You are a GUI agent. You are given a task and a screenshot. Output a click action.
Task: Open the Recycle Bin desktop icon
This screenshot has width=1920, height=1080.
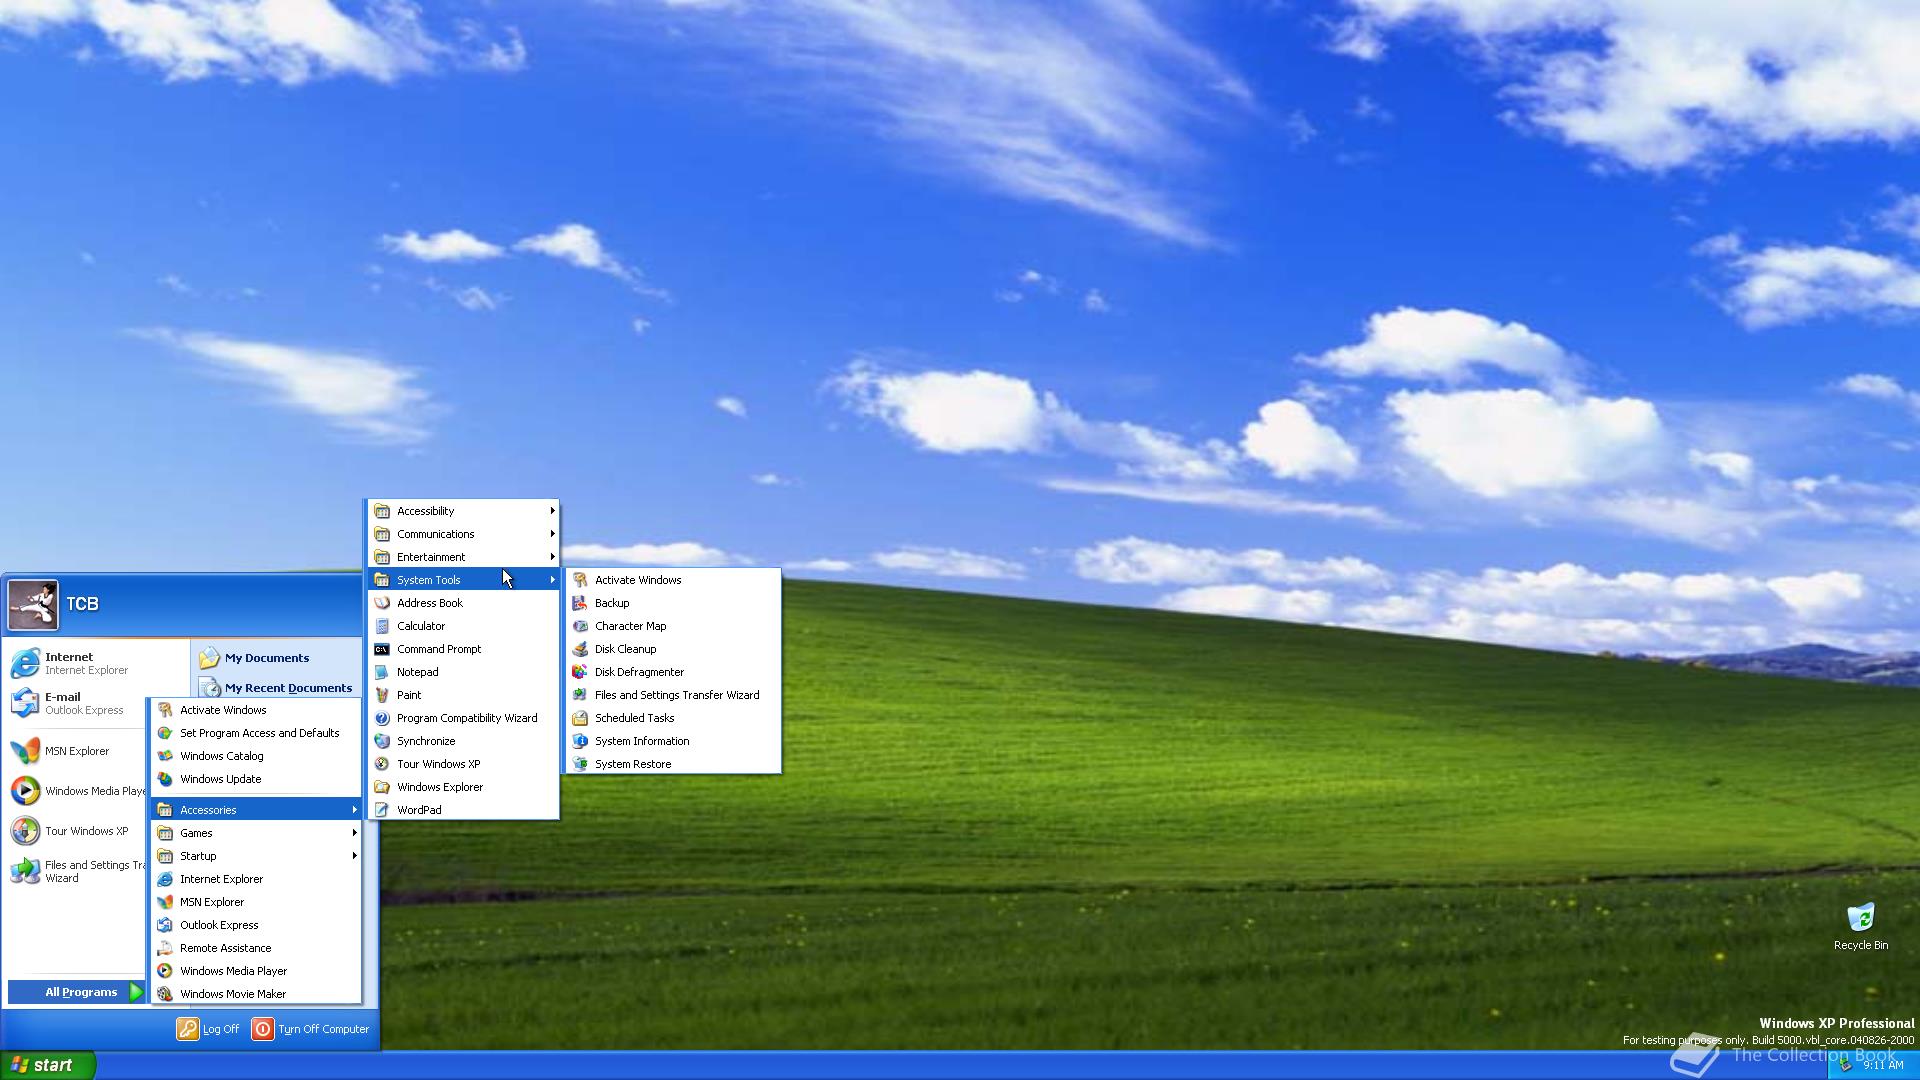pos(1860,918)
